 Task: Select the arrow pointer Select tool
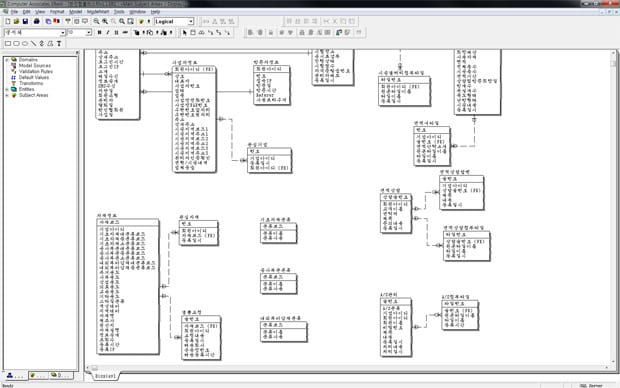coord(184,32)
